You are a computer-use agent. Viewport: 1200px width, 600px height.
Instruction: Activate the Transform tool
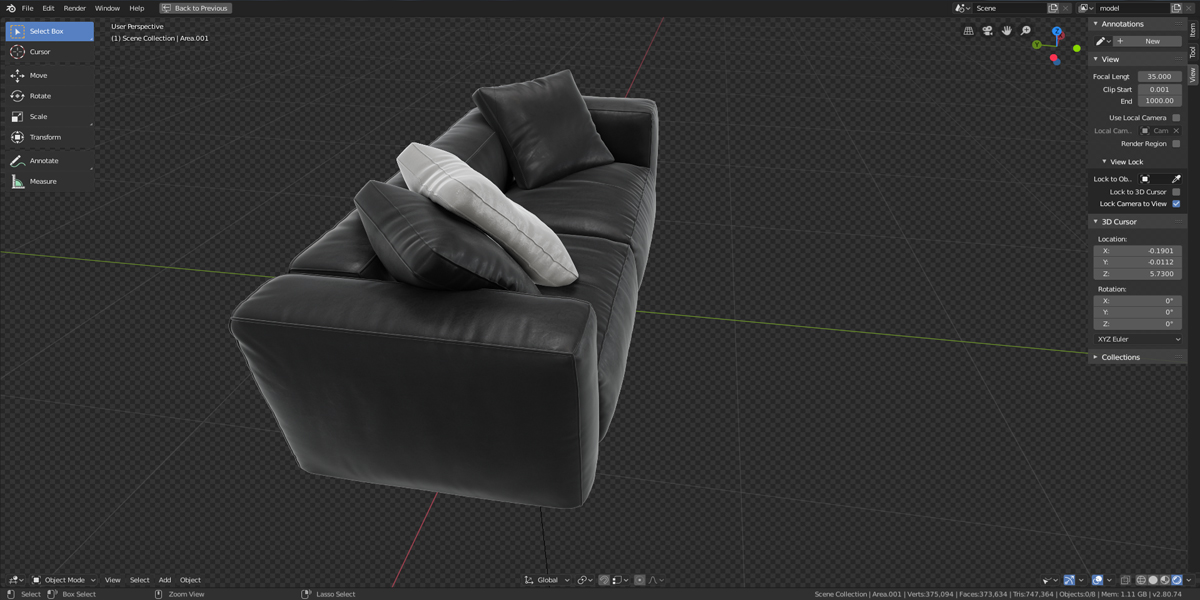pyautogui.click(x=50, y=137)
